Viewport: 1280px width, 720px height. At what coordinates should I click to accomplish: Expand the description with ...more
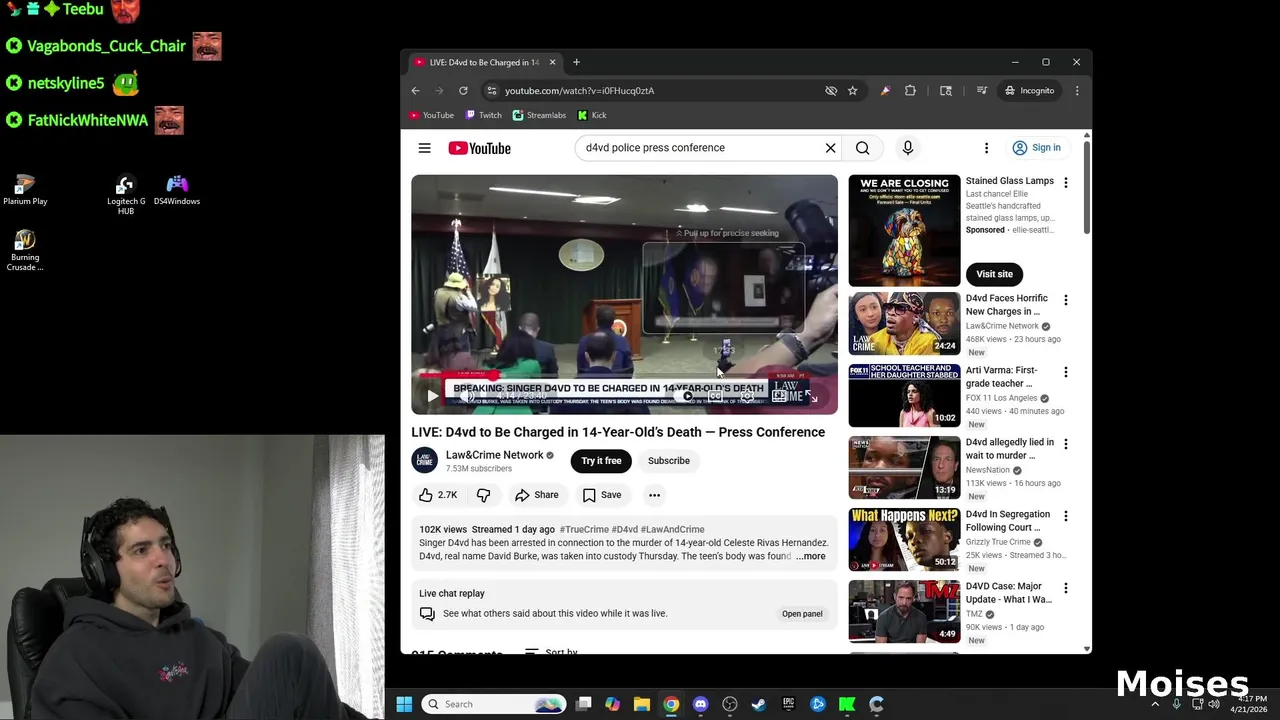(x=811, y=556)
